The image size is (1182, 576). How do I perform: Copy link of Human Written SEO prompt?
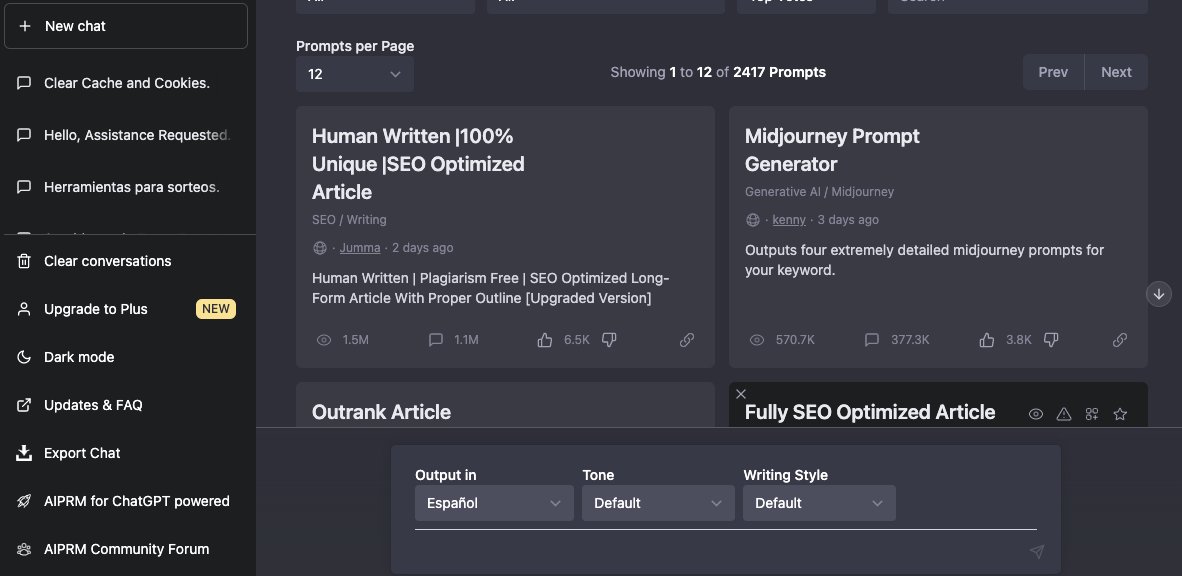(x=687, y=340)
